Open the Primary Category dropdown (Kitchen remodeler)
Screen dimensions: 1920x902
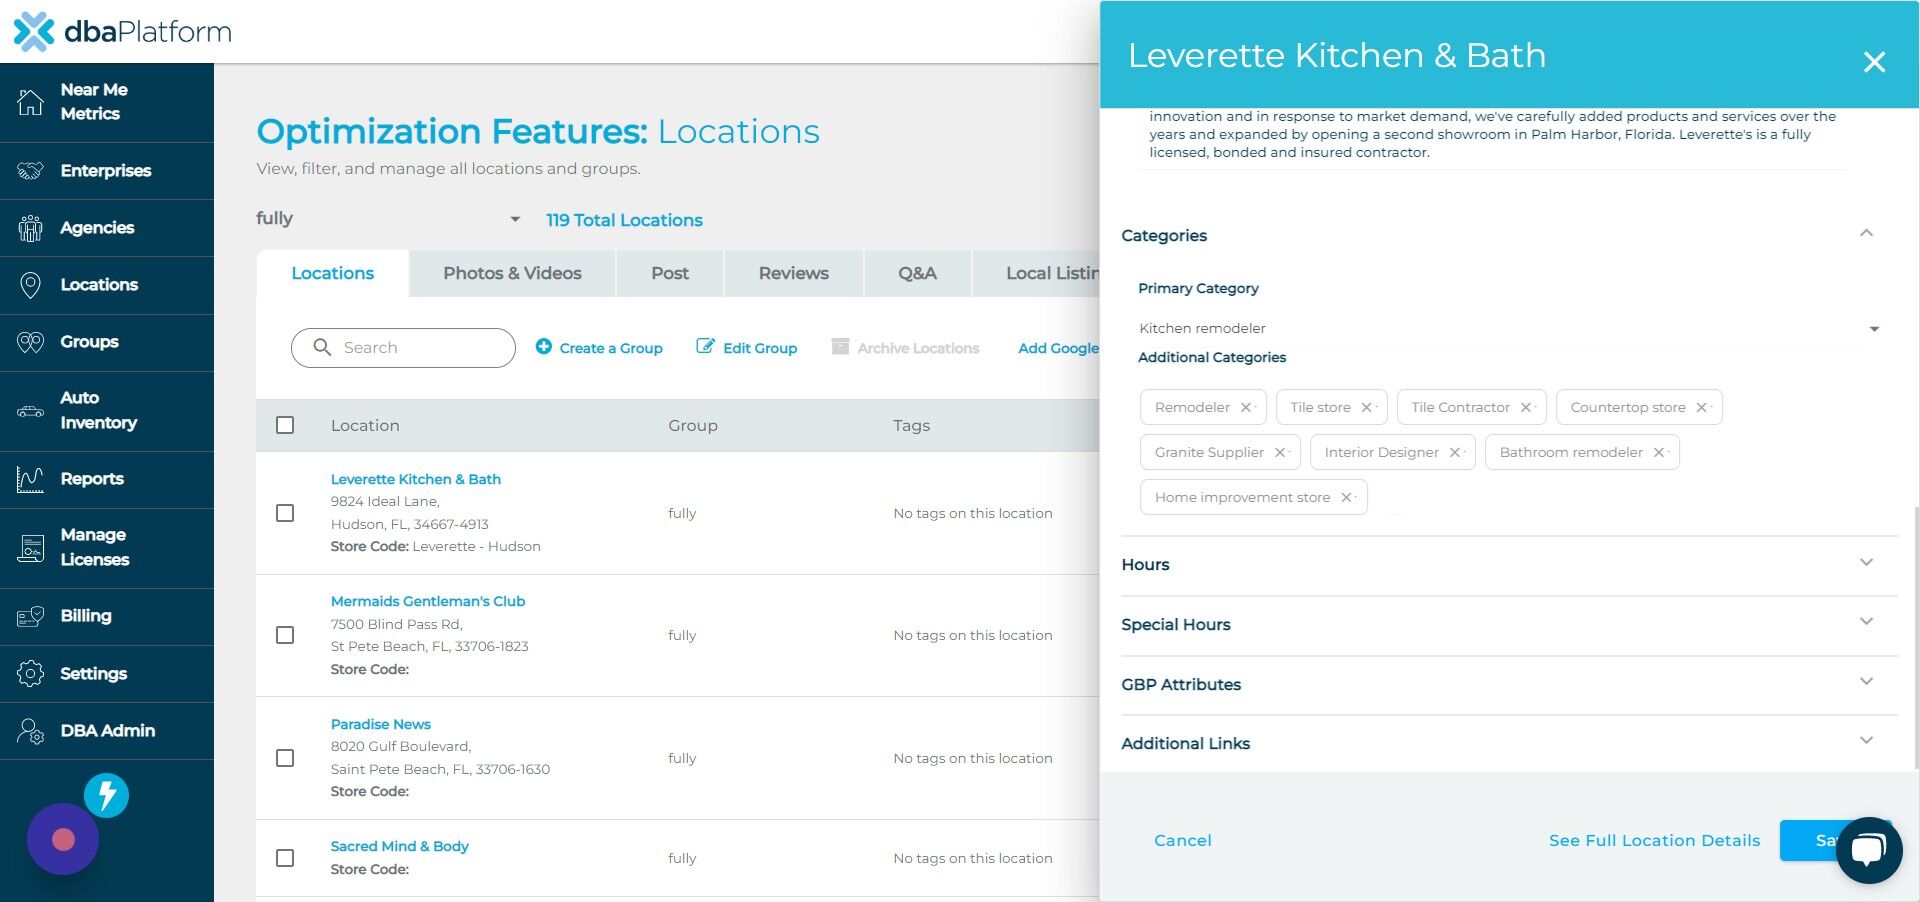(1510, 328)
